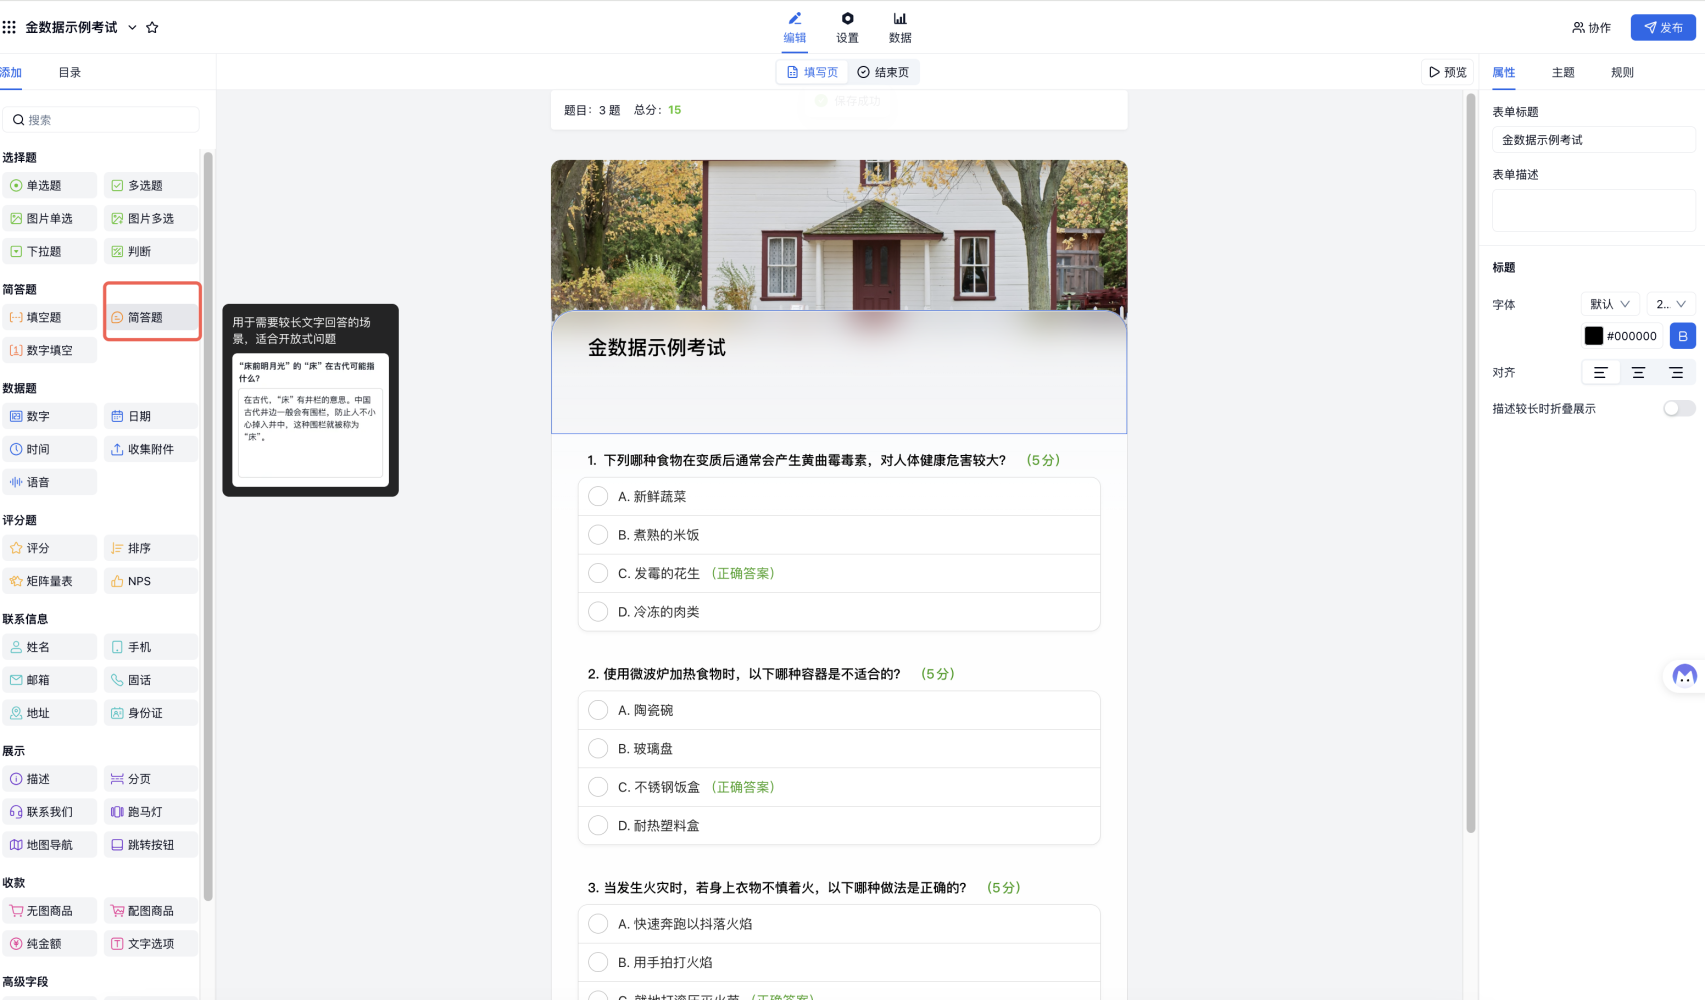The width and height of the screenshot is (1705, 1000).
Task: Click the floating assistant mascot icon
Action: click(1684, 676)
